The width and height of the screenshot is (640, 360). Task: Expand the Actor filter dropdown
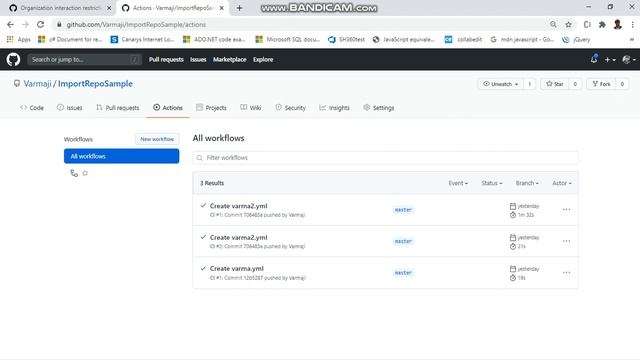click(562, 183)
